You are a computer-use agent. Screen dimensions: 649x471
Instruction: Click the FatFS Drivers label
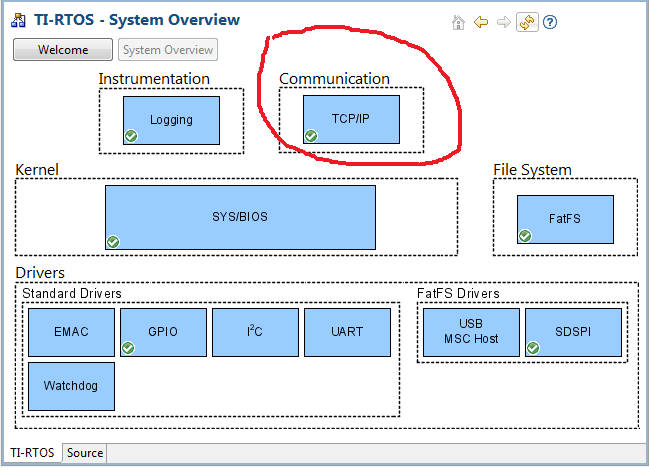pos(458,293)
